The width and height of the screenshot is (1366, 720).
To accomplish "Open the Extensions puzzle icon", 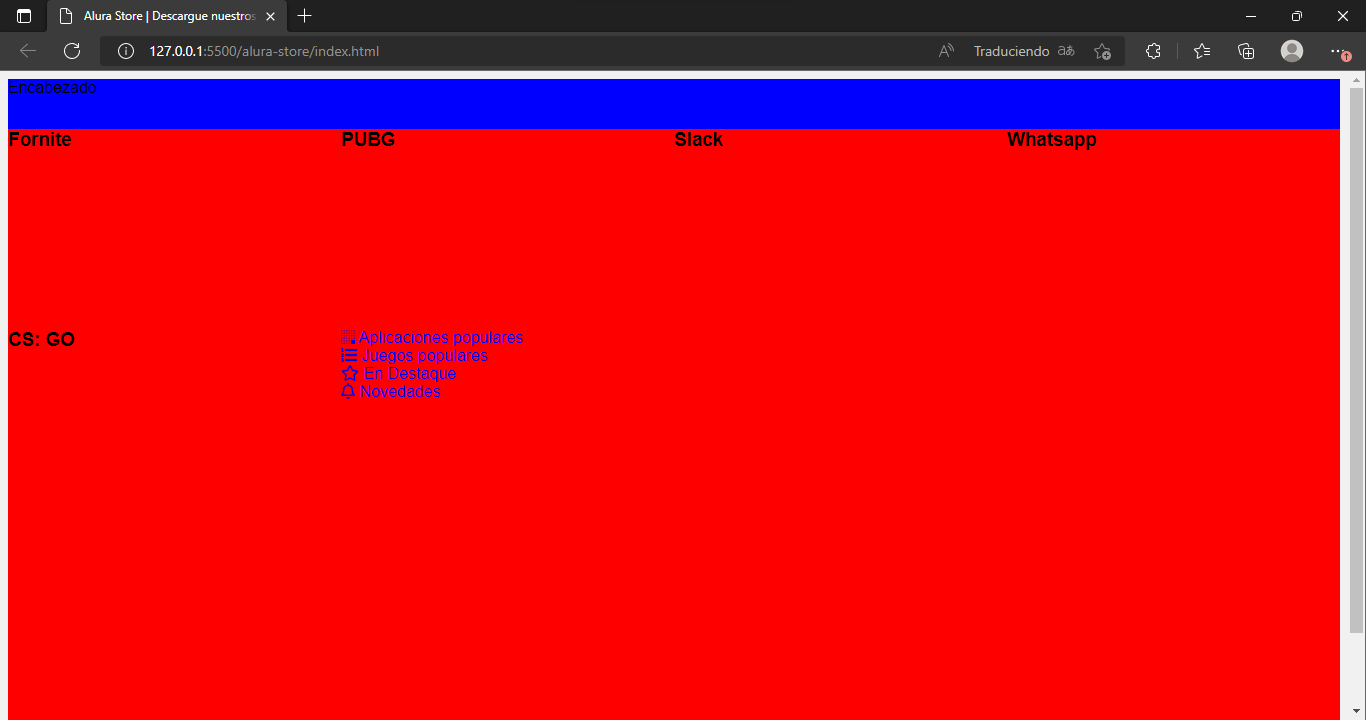I will pyautogui.click(x=1153, y=51).
